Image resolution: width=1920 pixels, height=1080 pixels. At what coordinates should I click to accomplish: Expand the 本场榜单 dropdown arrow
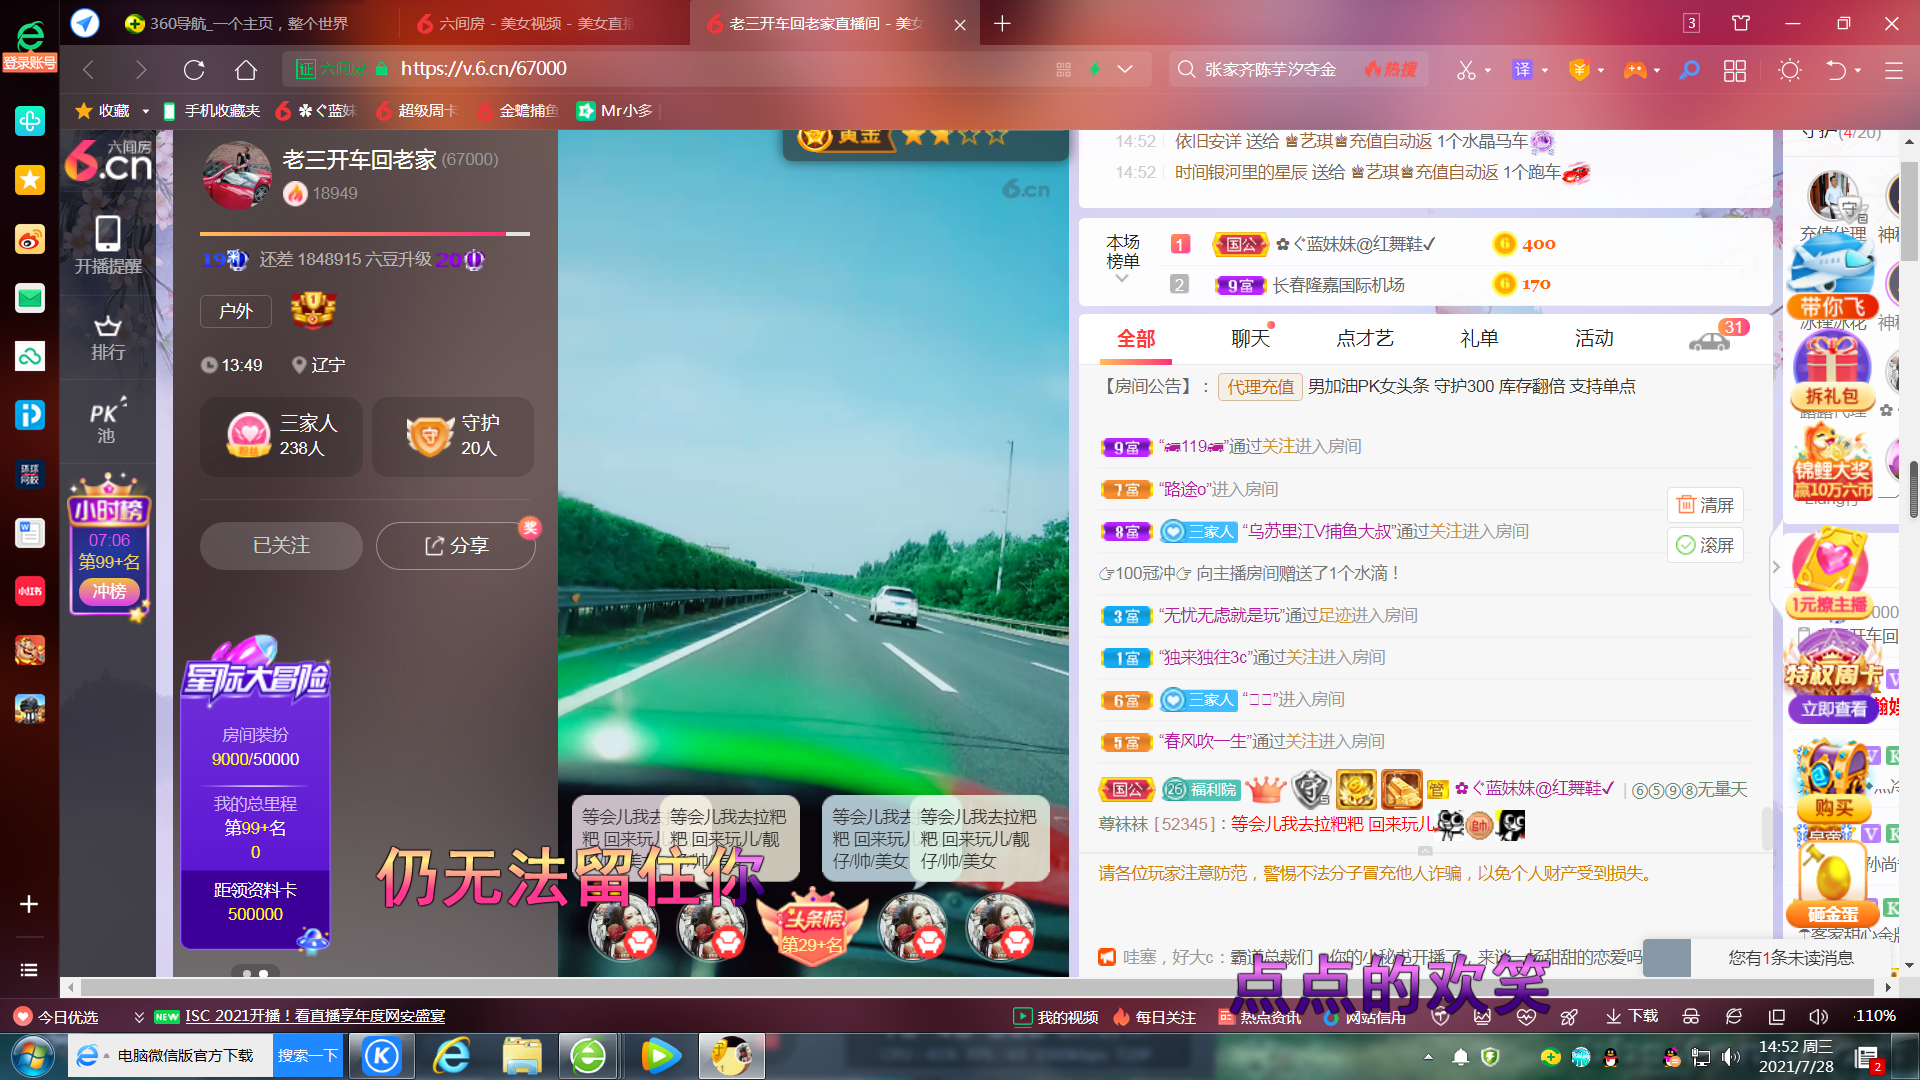point(1122,279)
